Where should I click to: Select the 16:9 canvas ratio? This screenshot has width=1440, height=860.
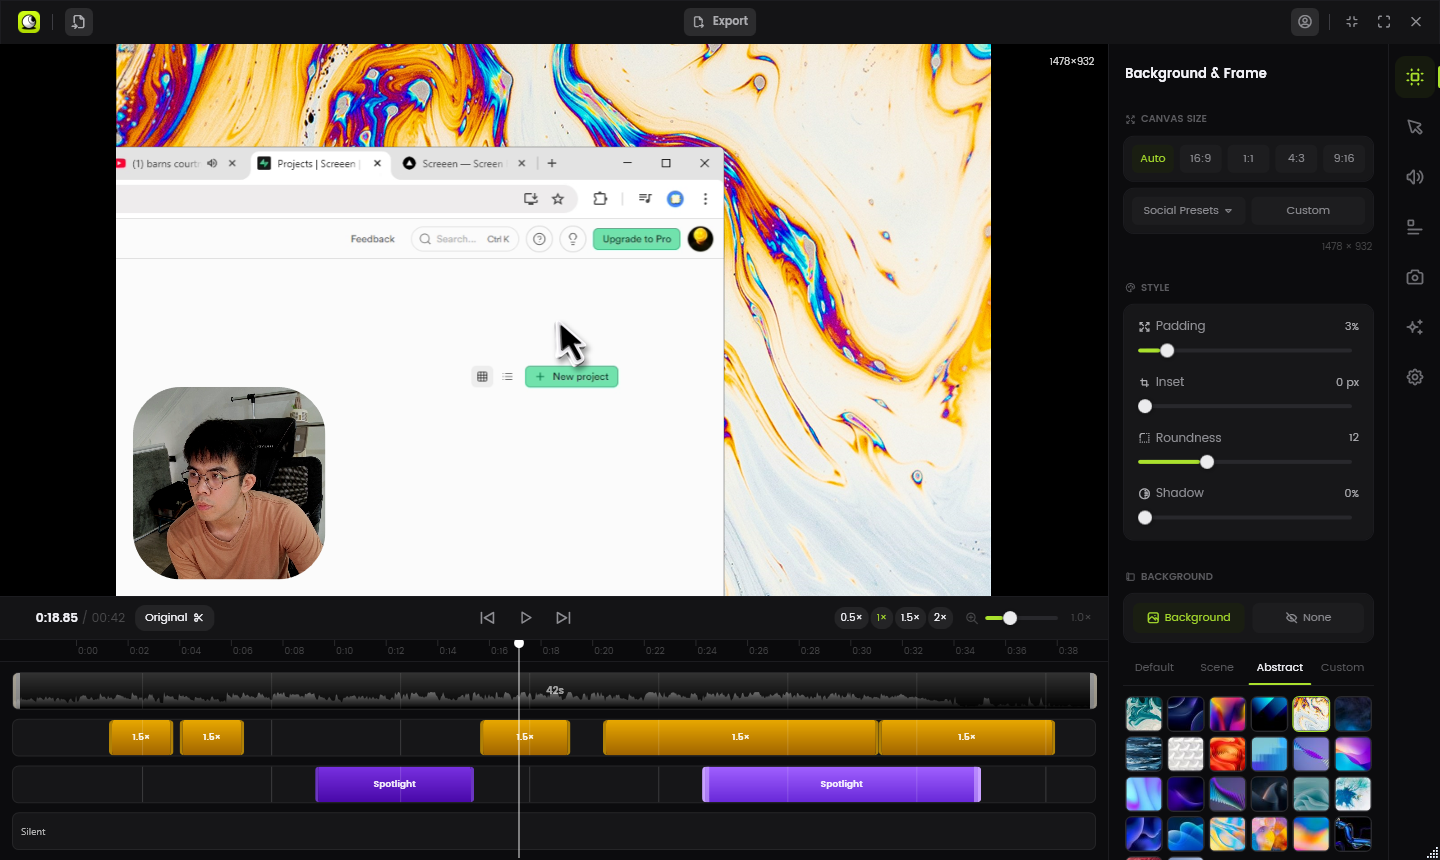tap(1200, 158)
